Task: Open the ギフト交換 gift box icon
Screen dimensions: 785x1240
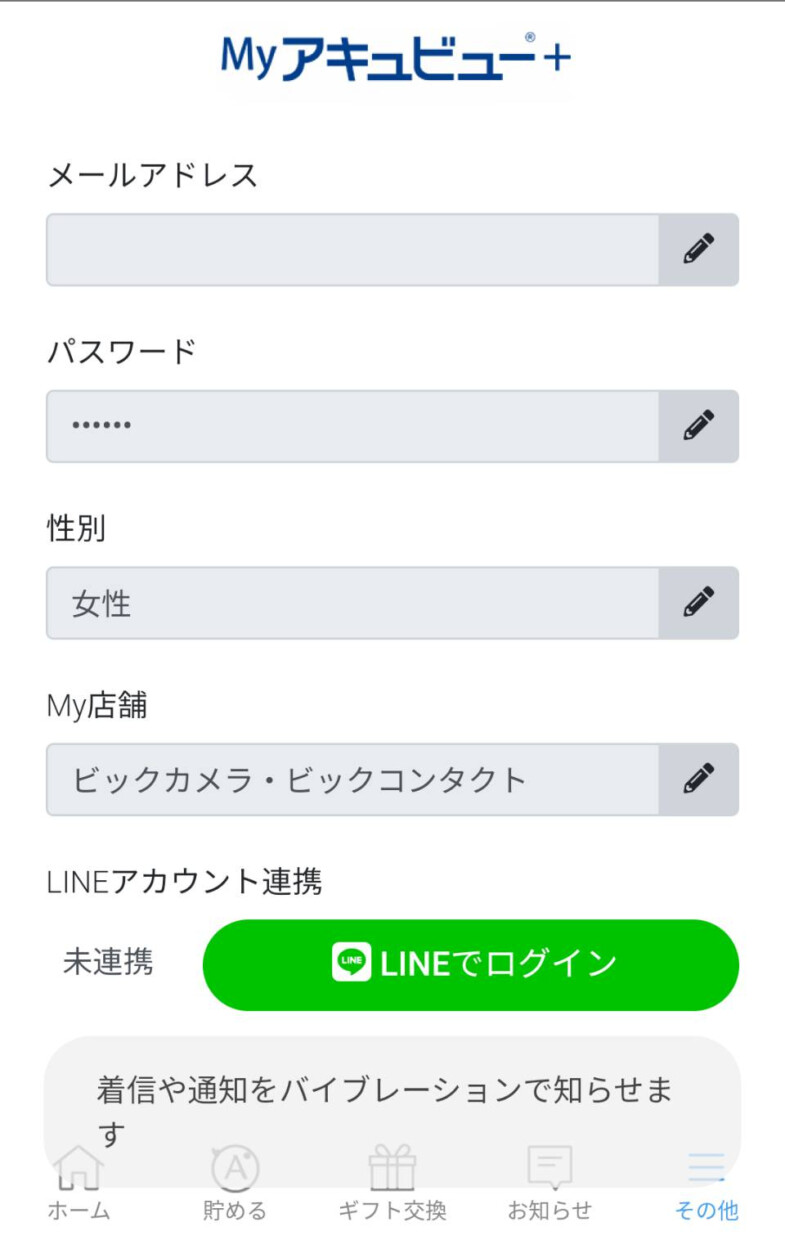Action: coord(392,1167)
